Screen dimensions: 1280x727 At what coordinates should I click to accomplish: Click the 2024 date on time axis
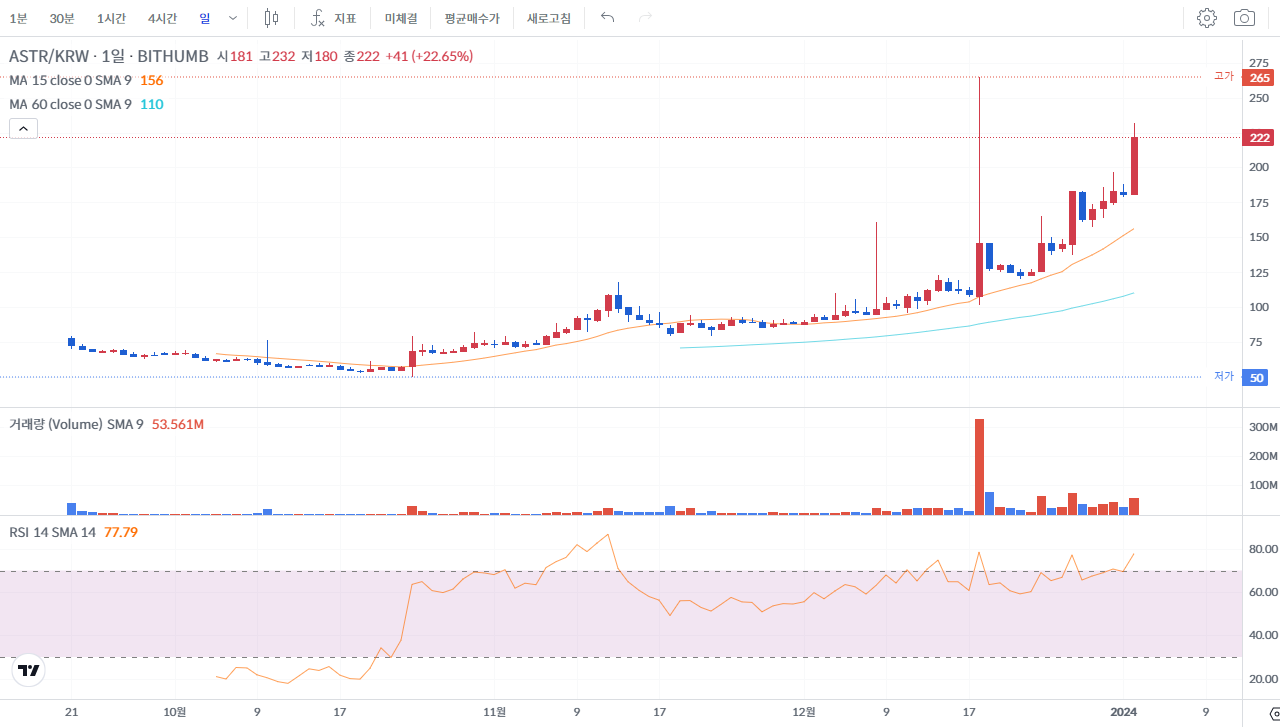[x=1124, y=712]
